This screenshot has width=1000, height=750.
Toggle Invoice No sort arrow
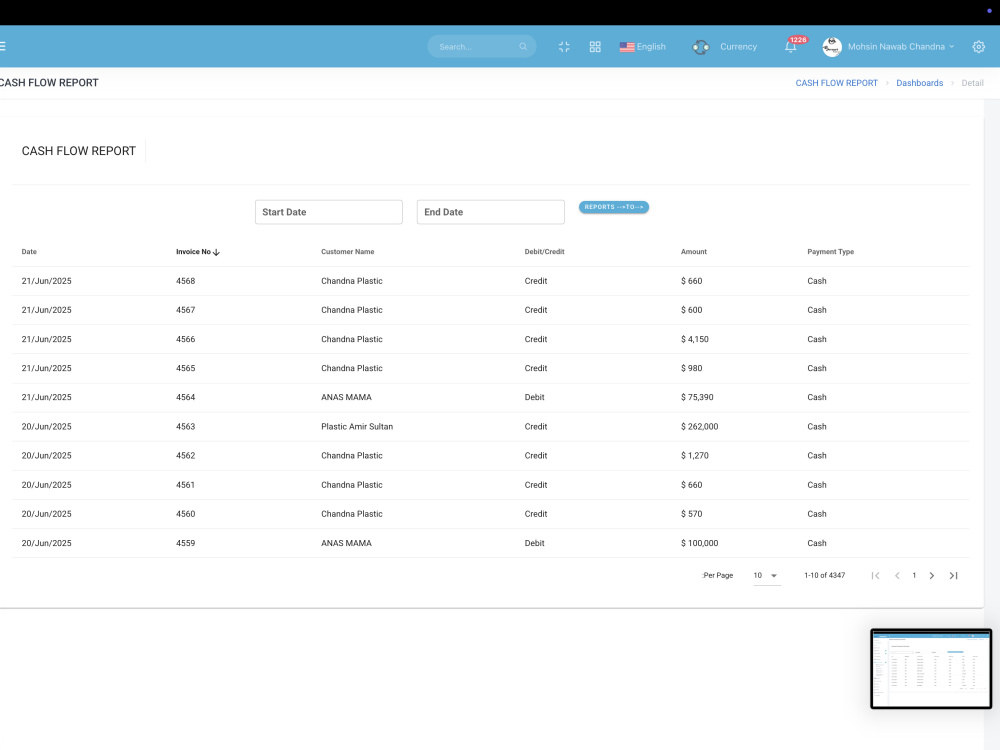click(x=216, y=252)
